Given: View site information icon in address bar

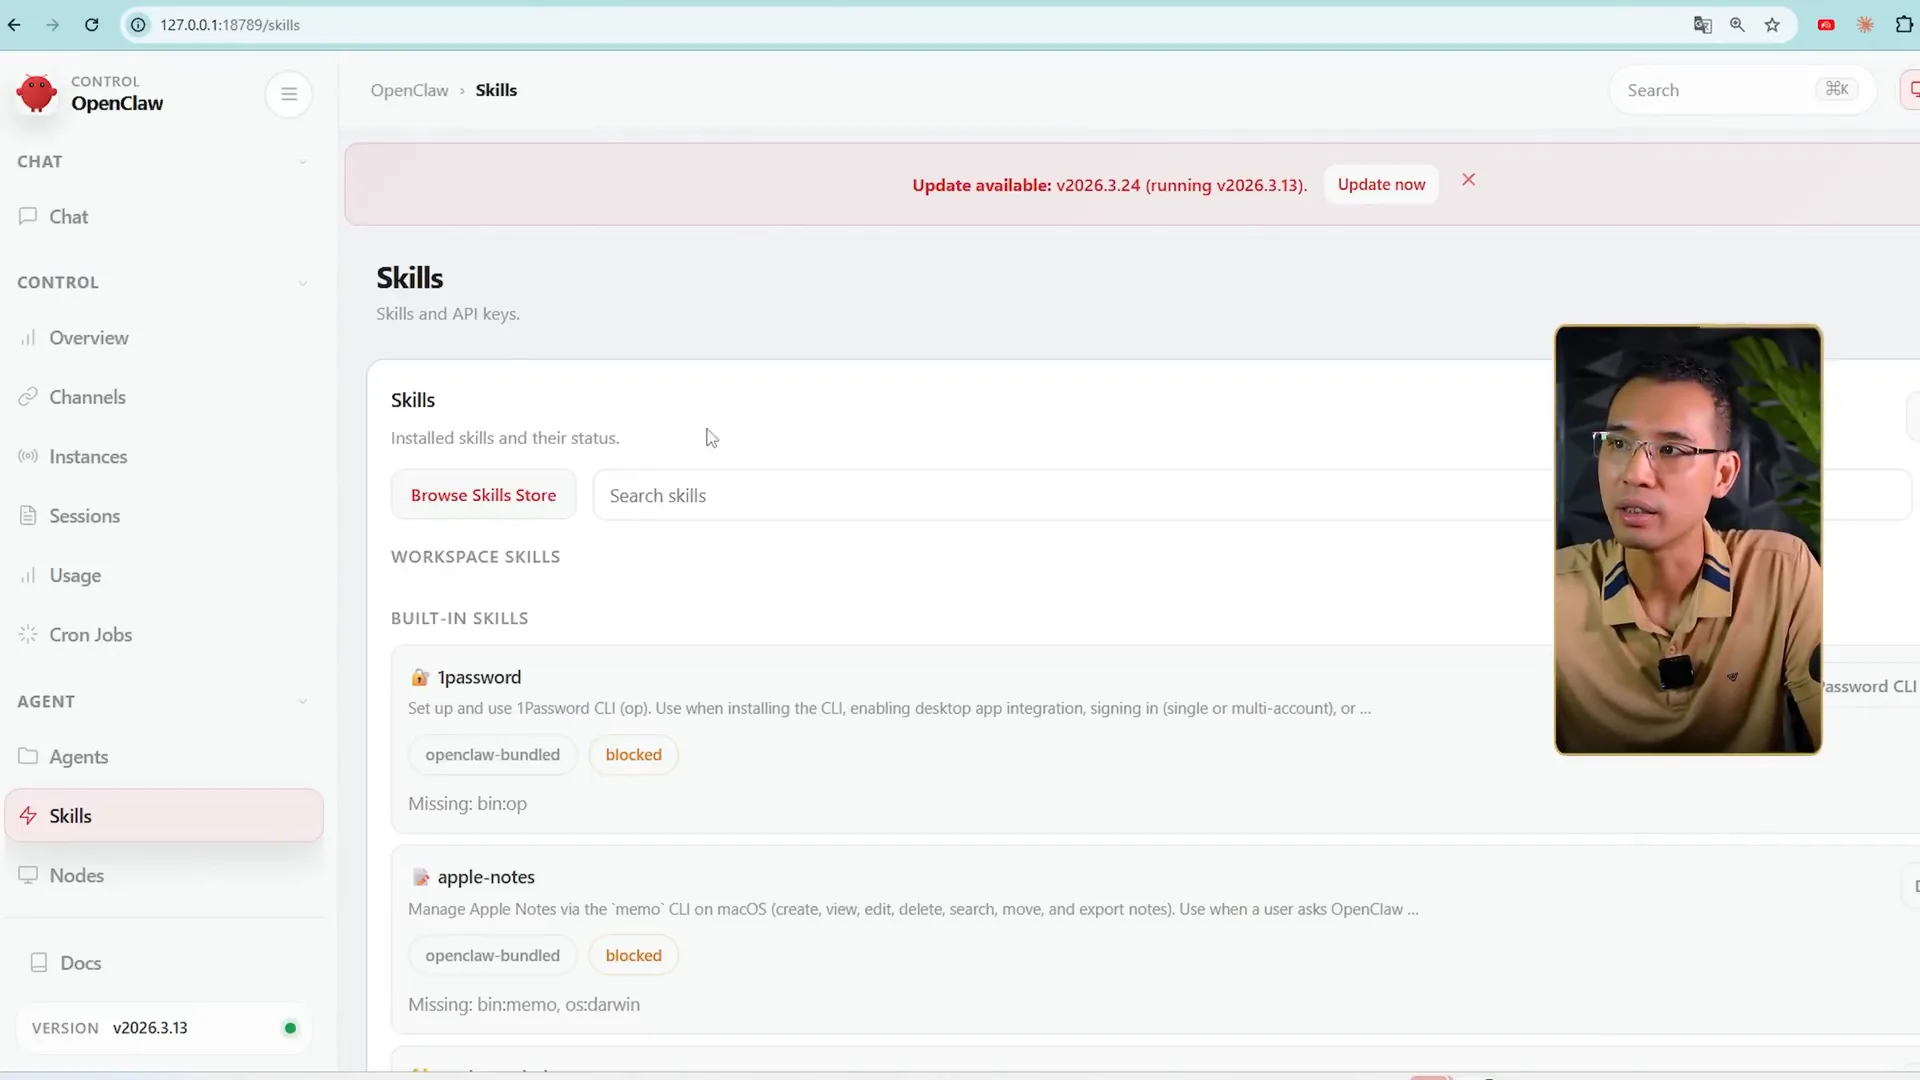Looking at the screenshot, I should coord(139,25).
